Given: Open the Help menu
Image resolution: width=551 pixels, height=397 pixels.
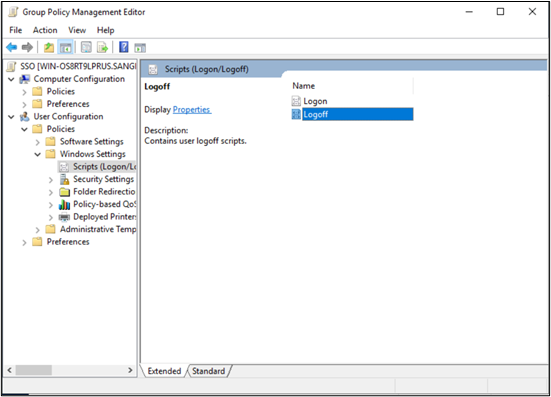Looking at the screenshot, I should (x=105, y=30).
